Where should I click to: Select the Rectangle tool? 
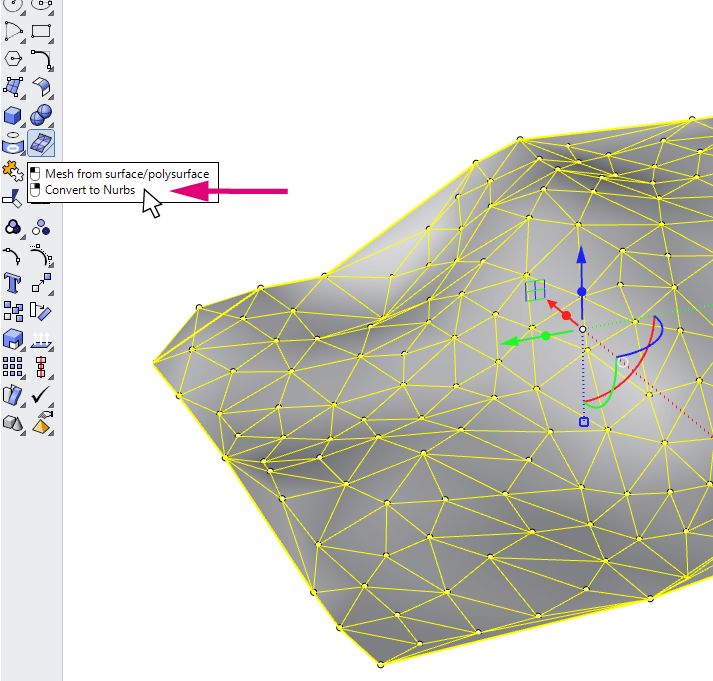41,31
